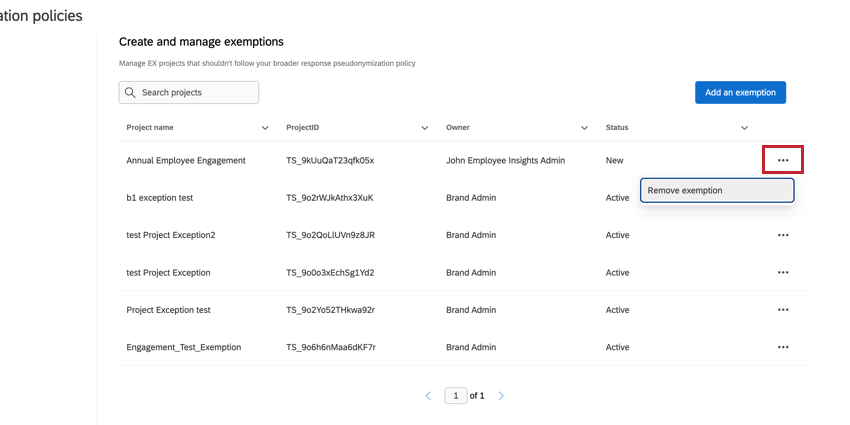Open options menu for test Project Exception2
This screenshot has height=425, width=850.
click(783, 235)
